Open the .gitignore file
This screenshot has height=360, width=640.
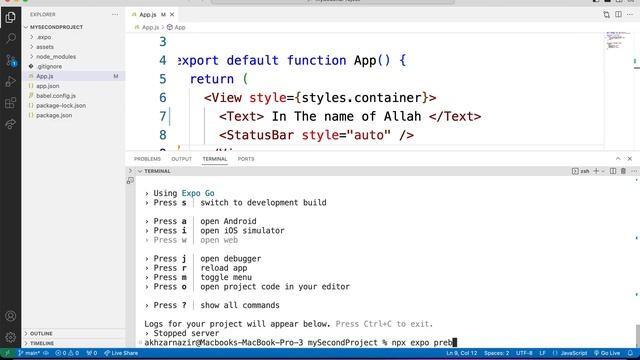[49, 67]
